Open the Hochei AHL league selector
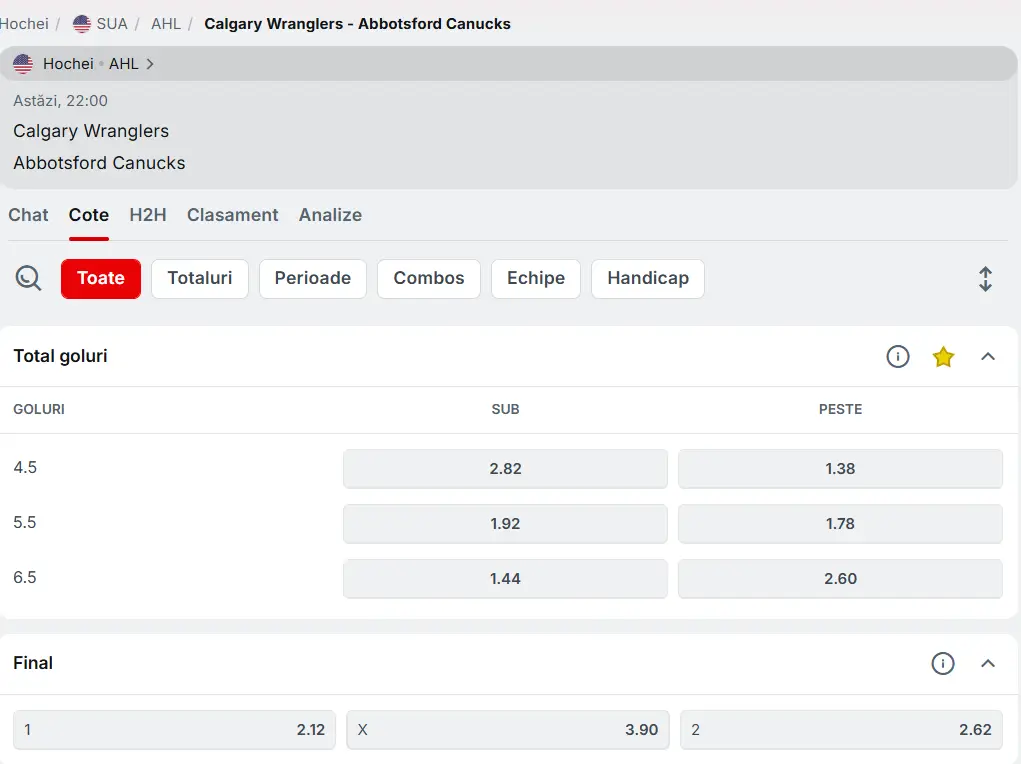Viewport: 1021px width, 764px height. click(x=85, y=64)
